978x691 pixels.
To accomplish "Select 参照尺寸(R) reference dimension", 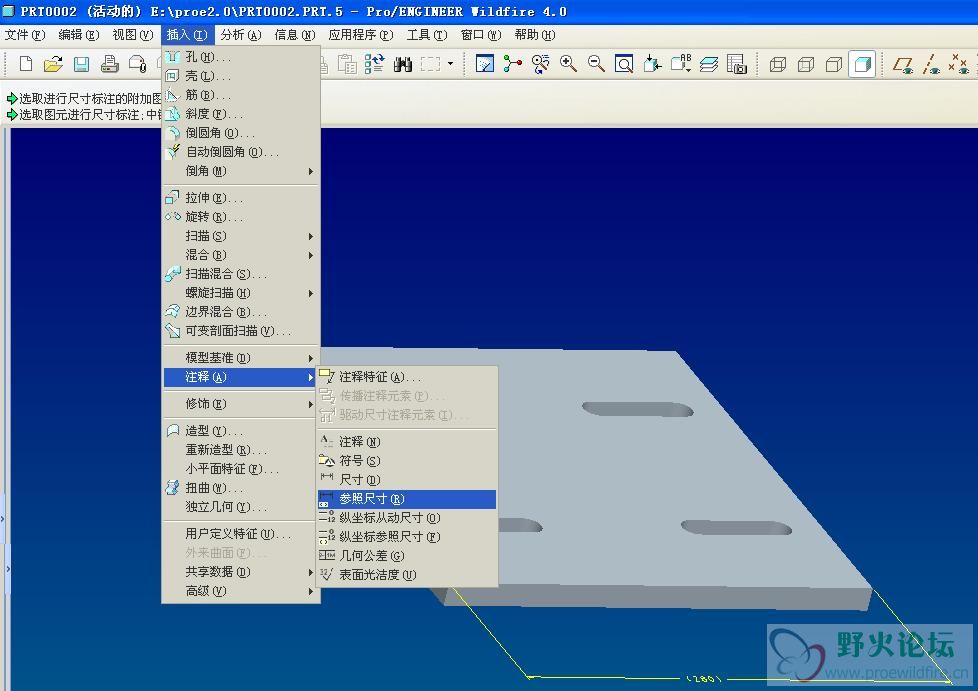I will tap(407, 499).
